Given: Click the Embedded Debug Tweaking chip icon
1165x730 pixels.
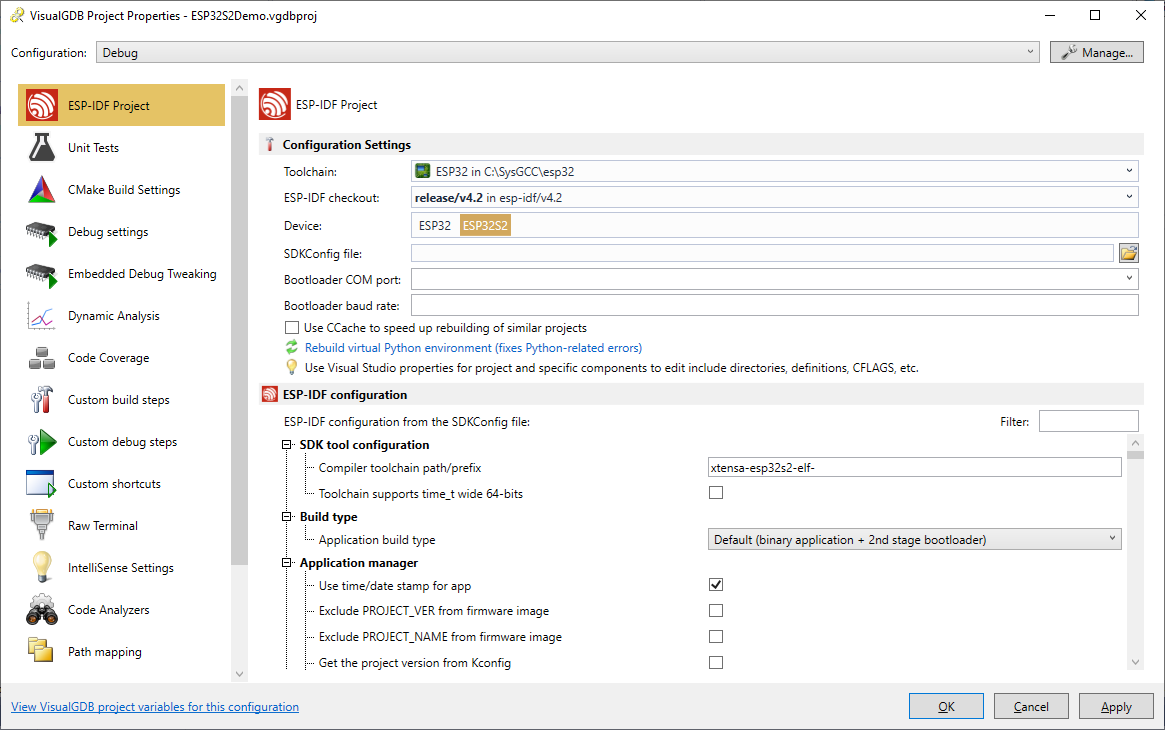Looking at the screenshot, I should [42, 275].
